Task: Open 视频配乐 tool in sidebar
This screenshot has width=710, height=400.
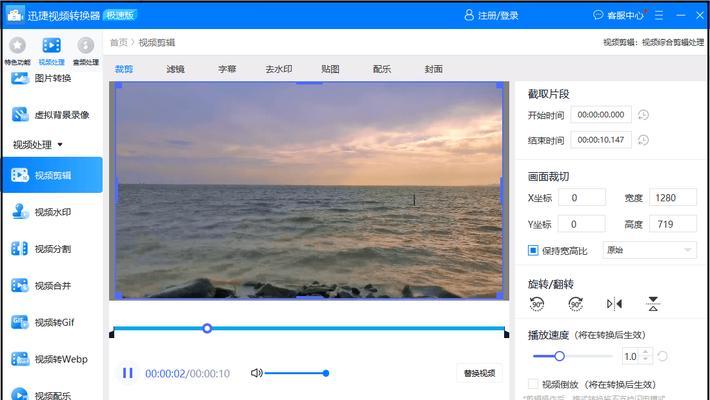Action: [x=42, y=395]
